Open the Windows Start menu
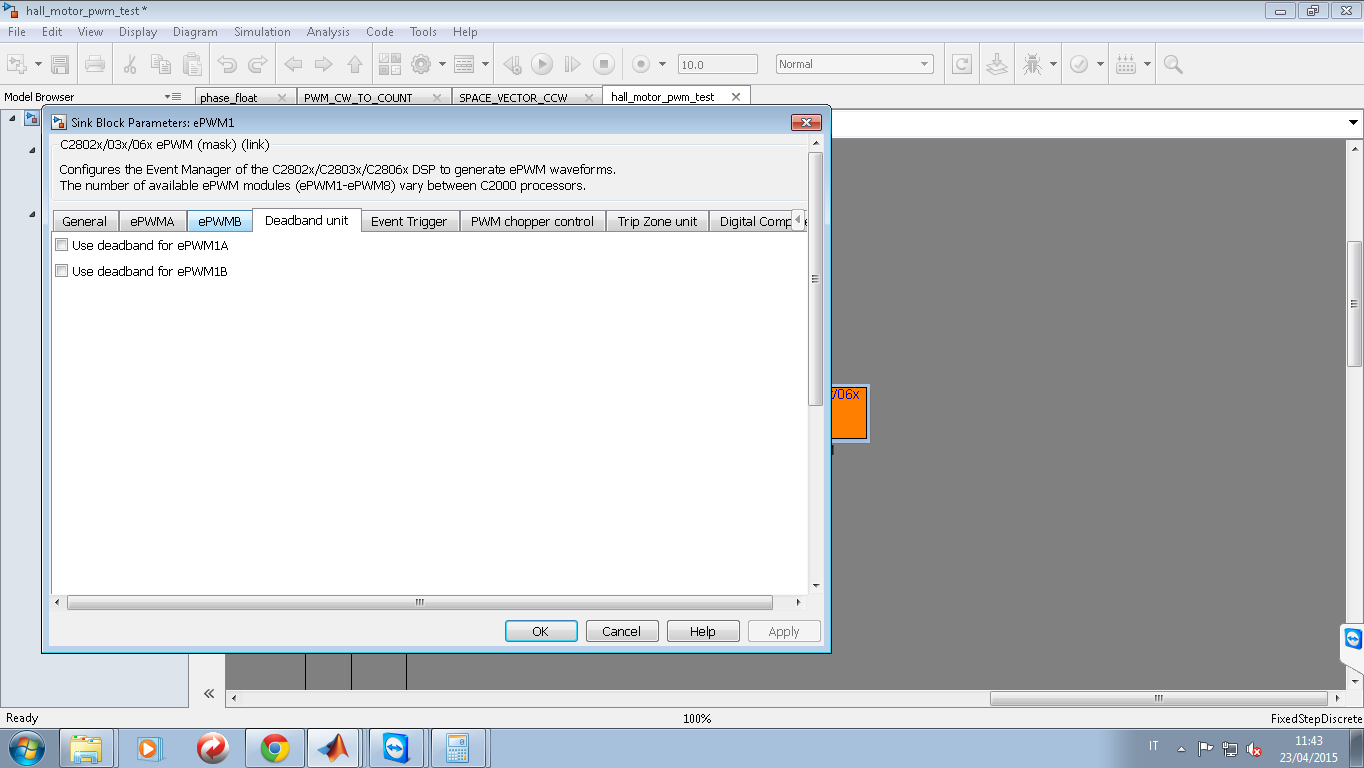This screenshot has width=1364, height=768. click(25, 747)
